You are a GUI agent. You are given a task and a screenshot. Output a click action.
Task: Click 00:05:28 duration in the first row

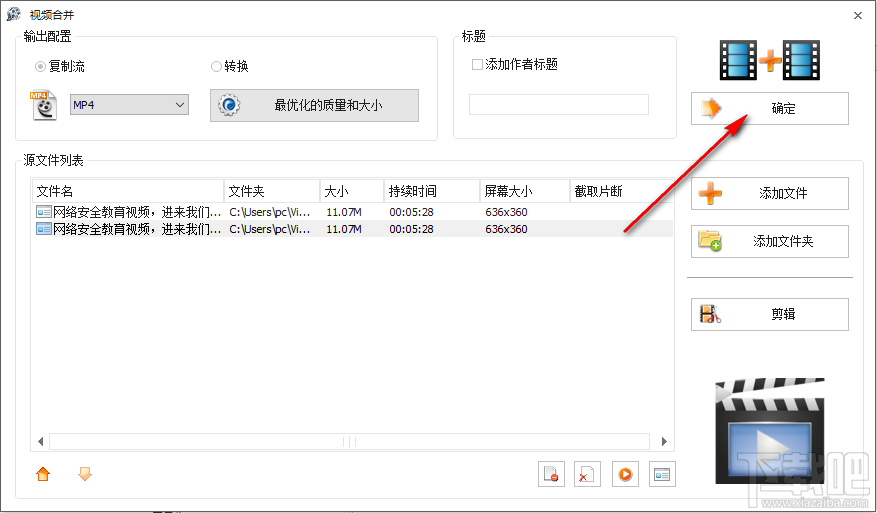point(411,212)
